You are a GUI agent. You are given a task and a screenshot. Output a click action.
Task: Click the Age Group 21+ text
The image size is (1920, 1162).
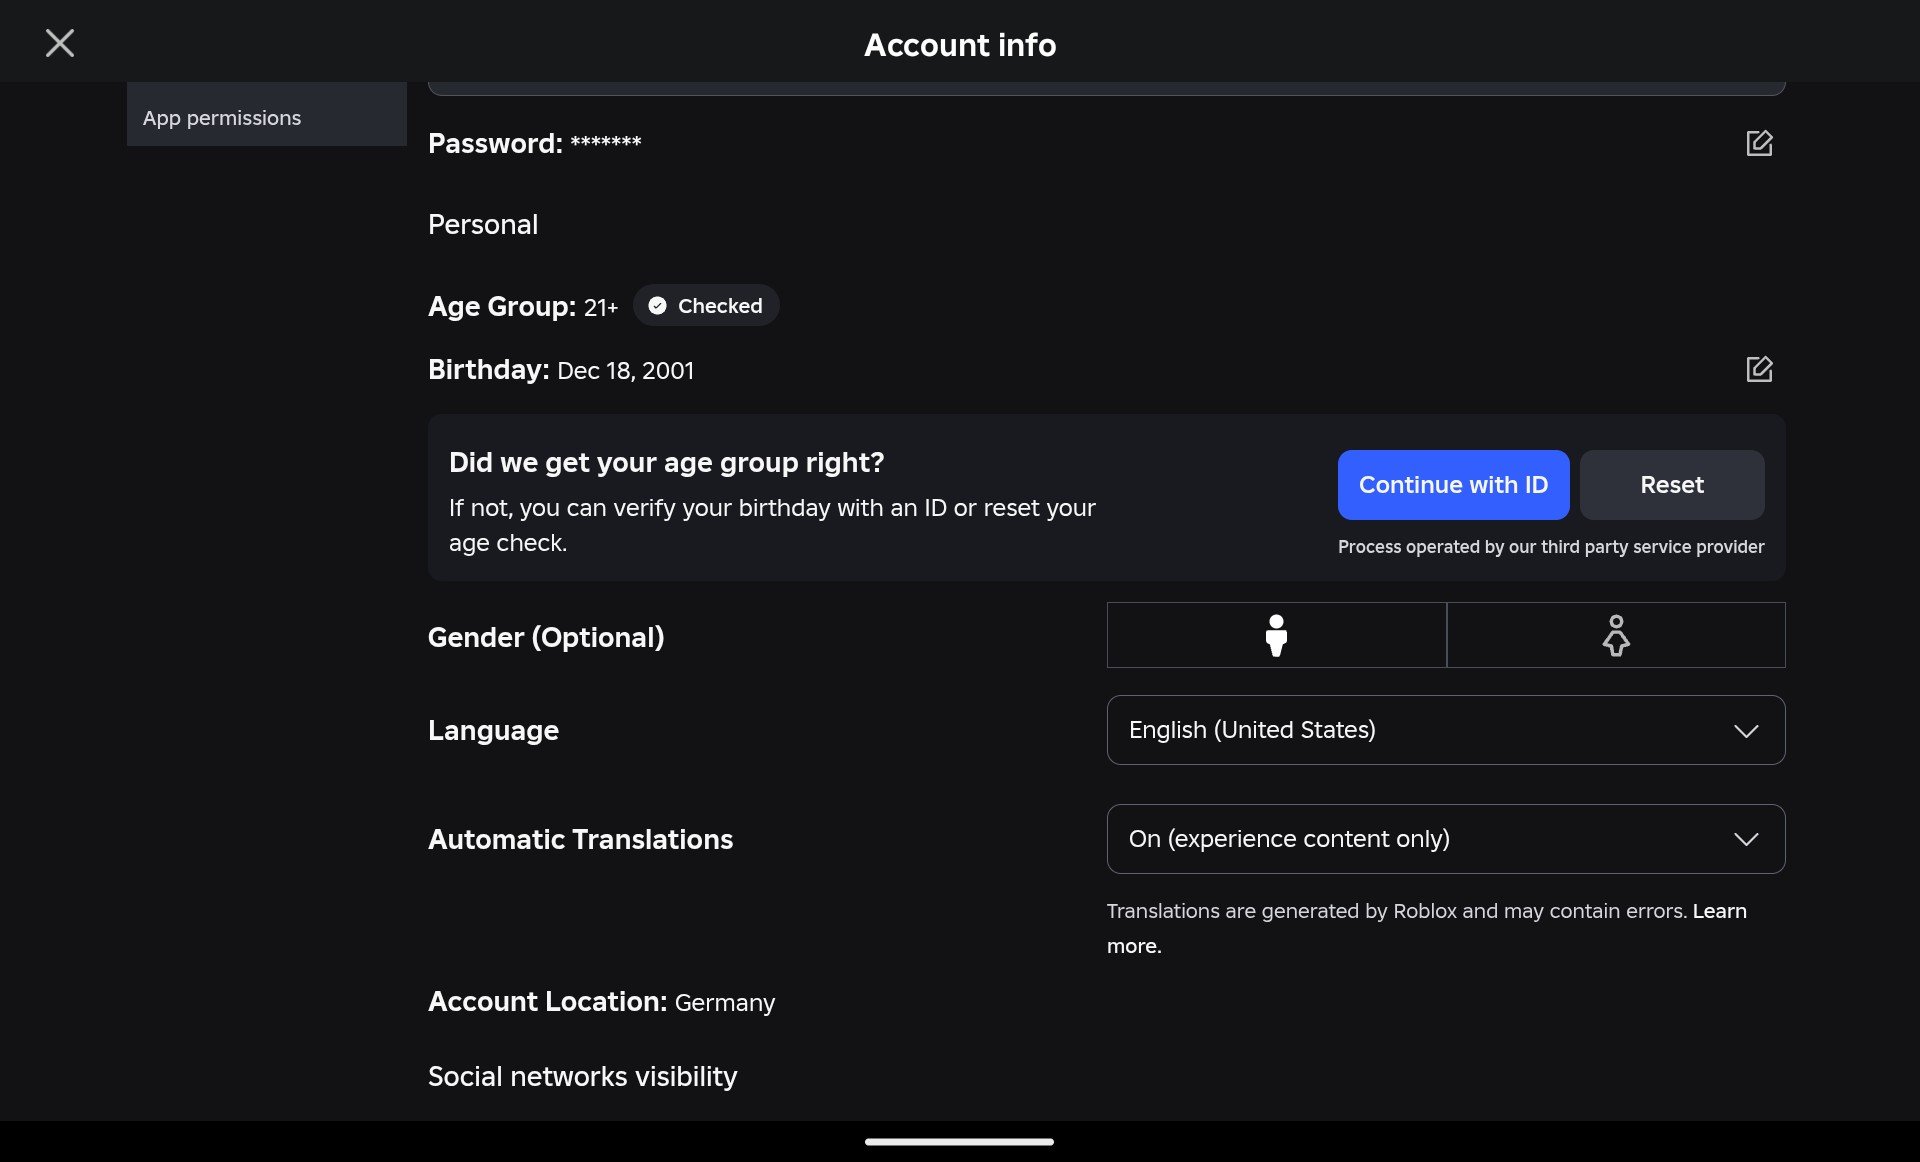point(523,307)
